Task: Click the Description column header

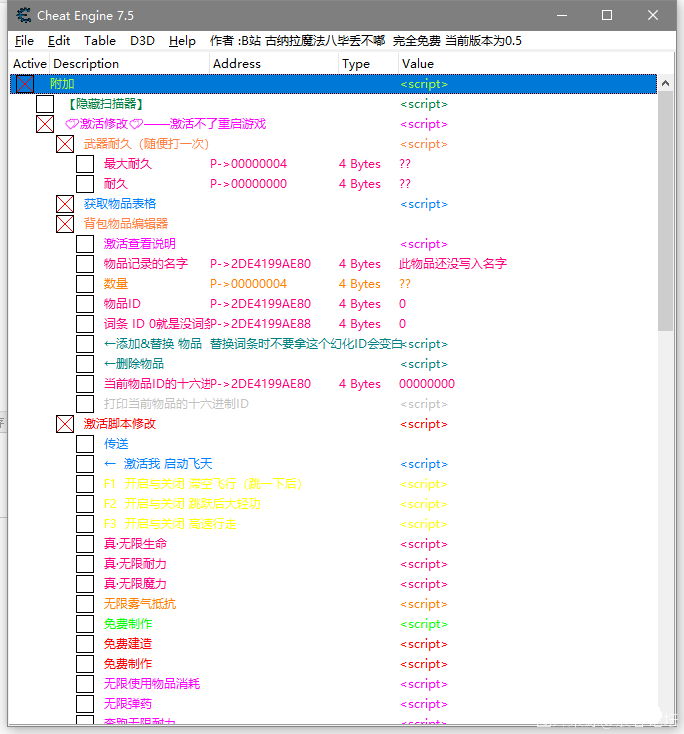Action: click(x=86, y=64)
